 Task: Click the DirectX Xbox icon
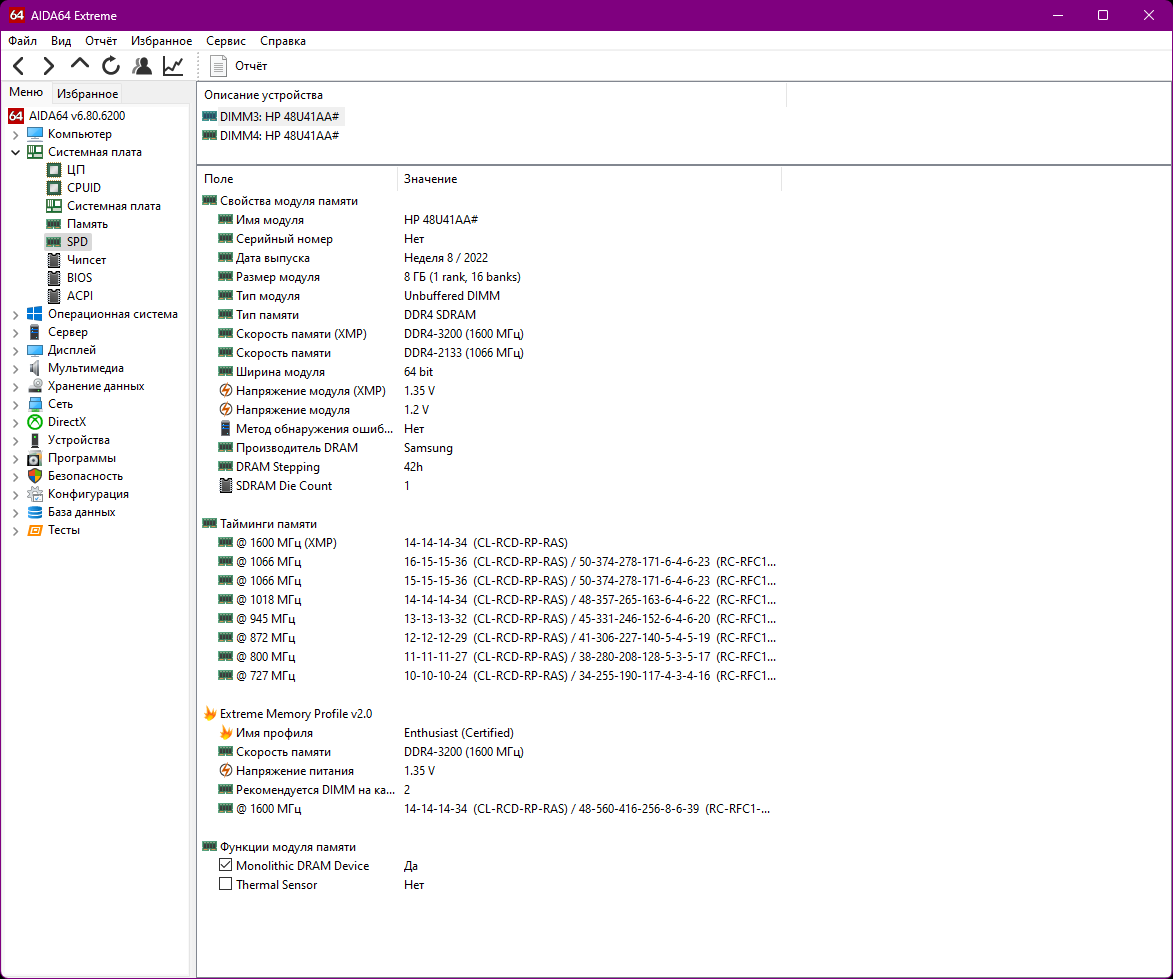click(35, 422)
